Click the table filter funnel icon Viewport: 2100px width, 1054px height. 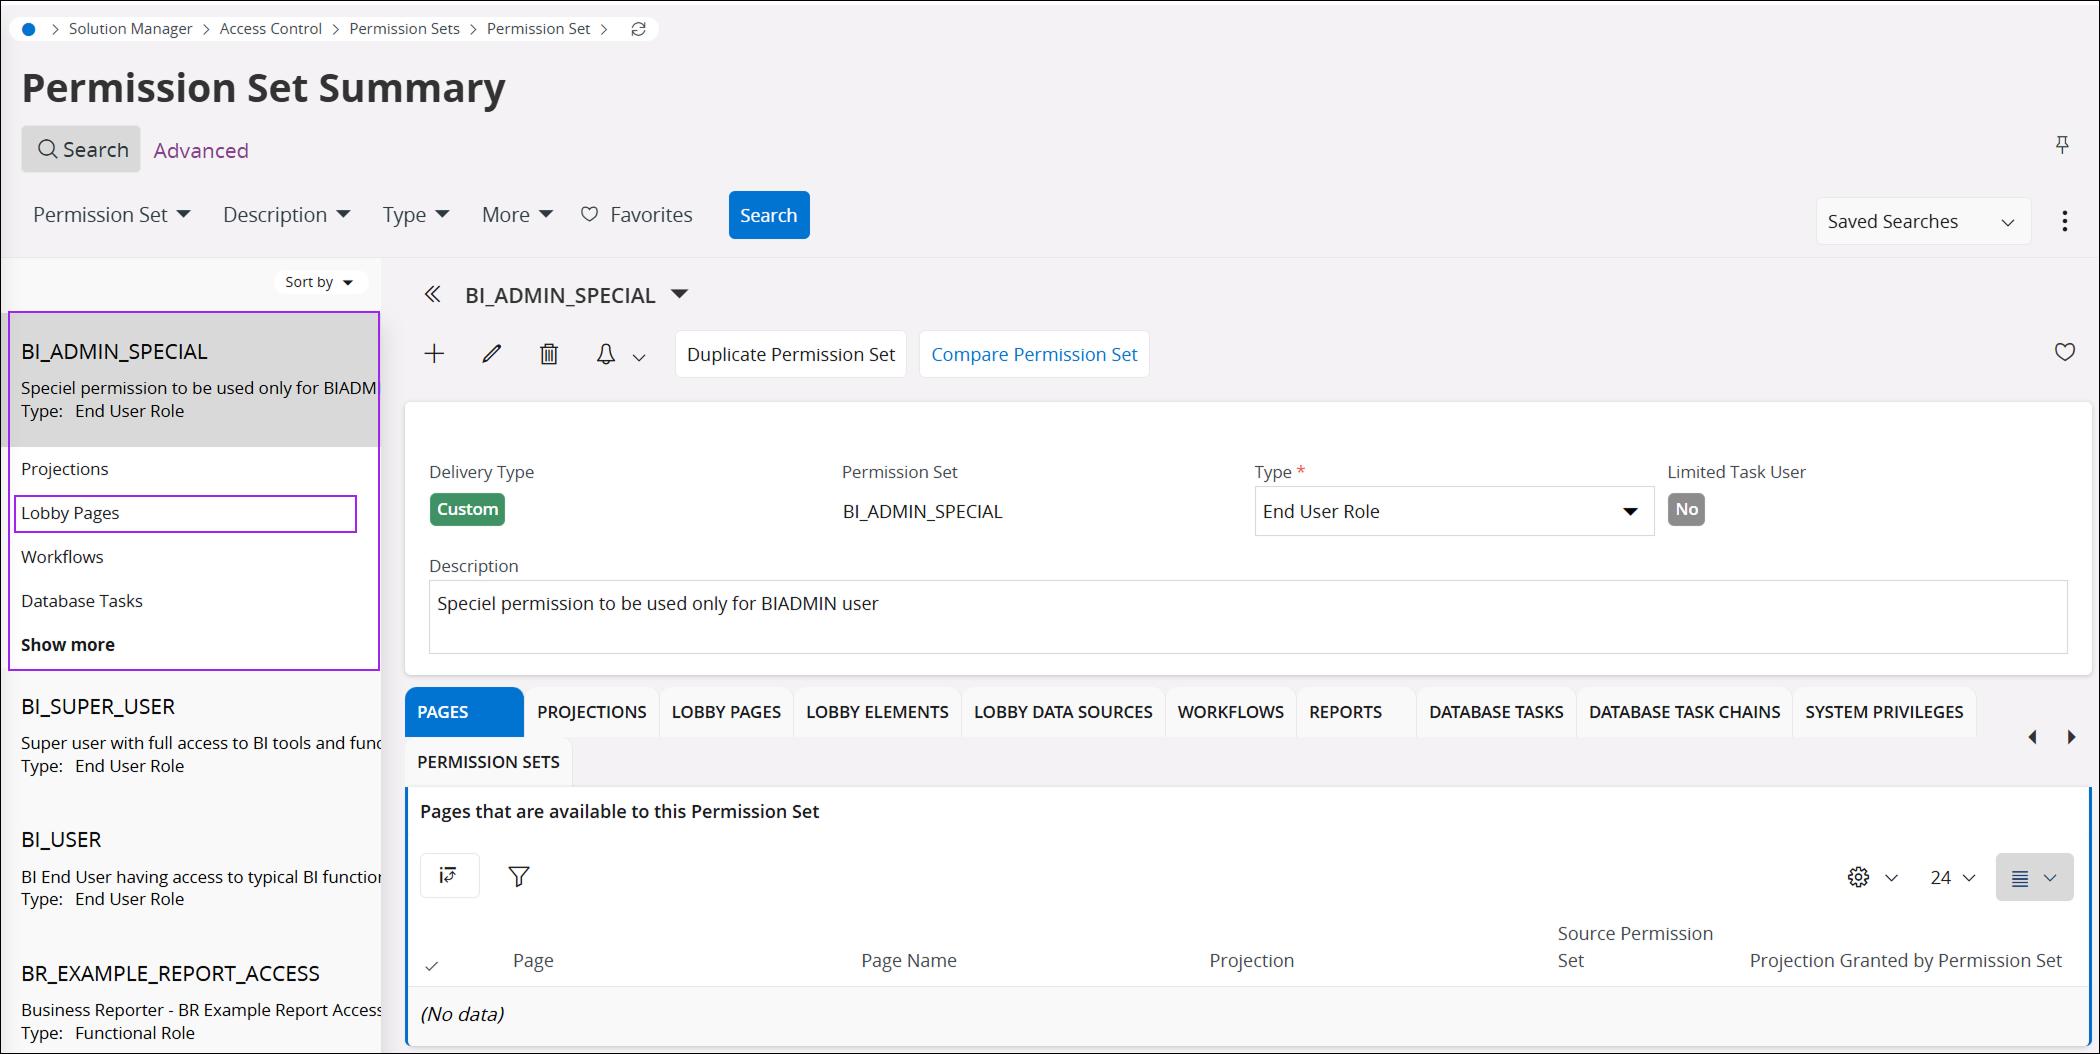[519, 876]
